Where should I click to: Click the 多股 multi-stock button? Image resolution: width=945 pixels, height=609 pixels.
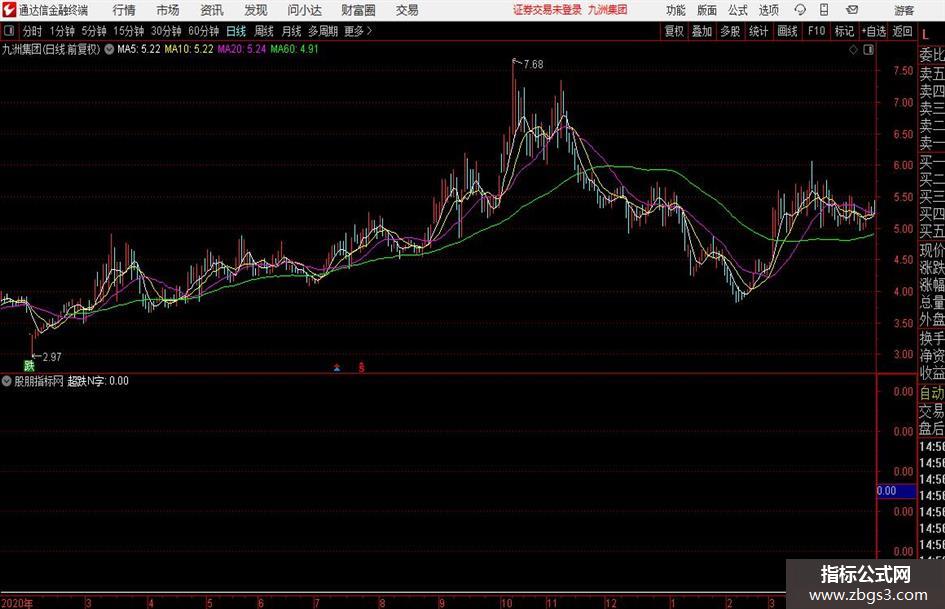(x=730, y=31)
